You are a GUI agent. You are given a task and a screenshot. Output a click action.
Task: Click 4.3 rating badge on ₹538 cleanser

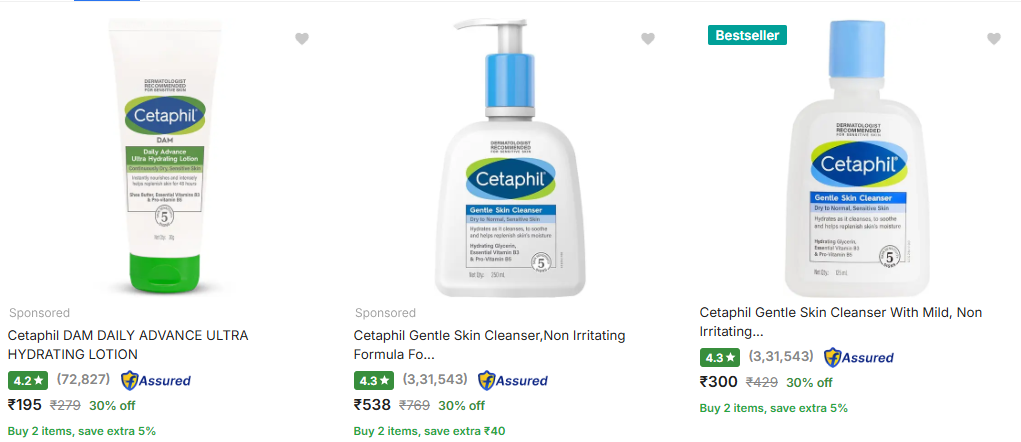click(373, 380)
